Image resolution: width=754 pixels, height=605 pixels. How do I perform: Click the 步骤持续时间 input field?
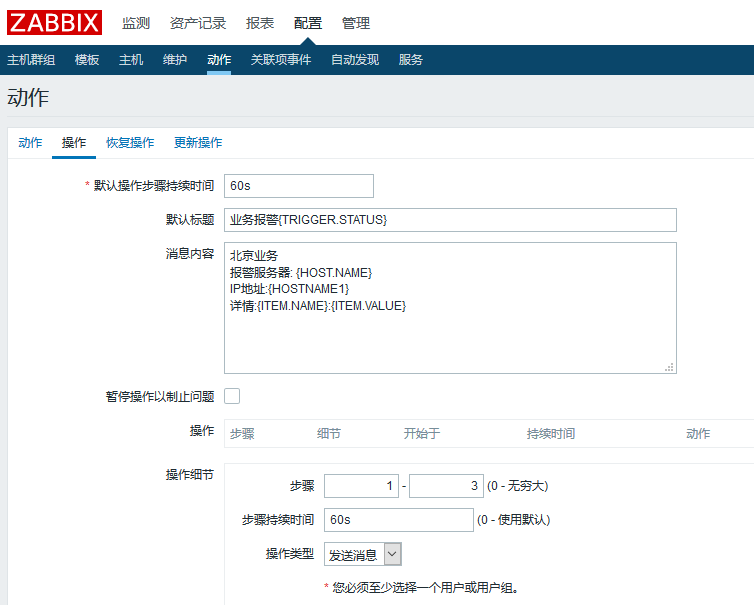pyautogui.click(x=398, y=520)
